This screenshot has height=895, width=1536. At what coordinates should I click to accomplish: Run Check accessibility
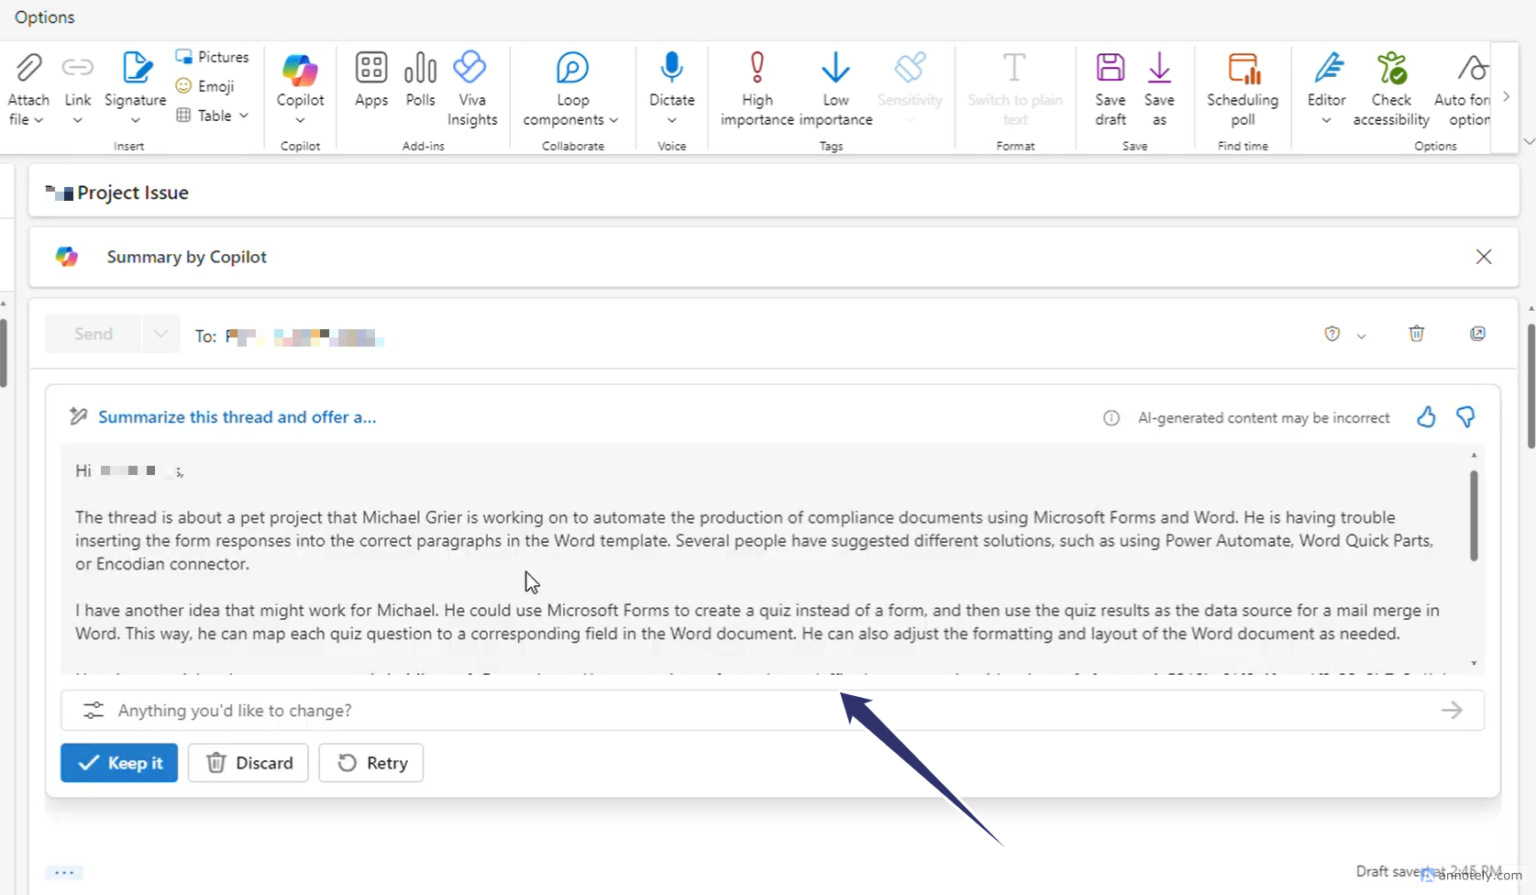1391,85
